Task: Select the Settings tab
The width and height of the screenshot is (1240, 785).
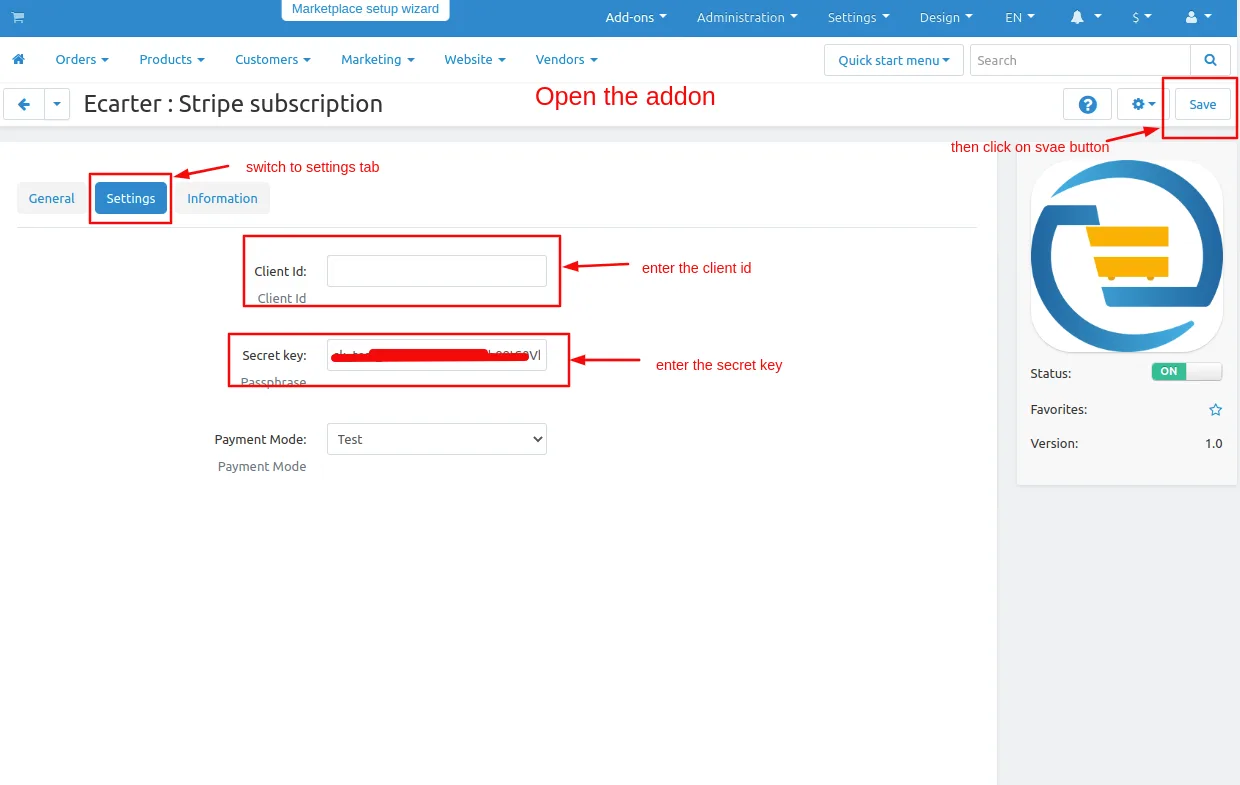Action: pos(131,198)
